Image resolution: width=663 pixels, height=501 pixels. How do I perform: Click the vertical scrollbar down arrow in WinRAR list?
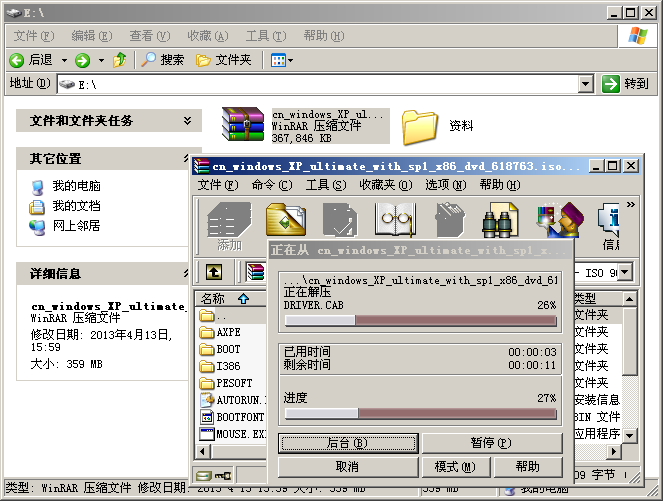(630, 435)
